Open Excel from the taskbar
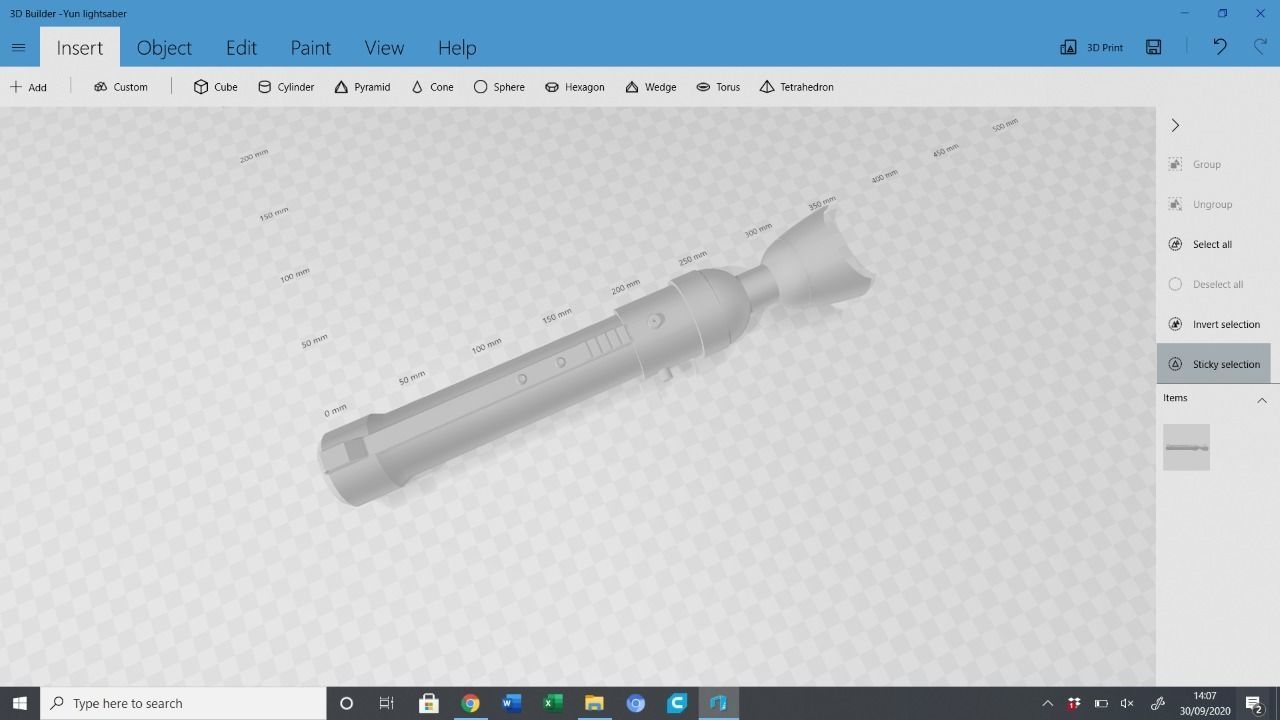The image size is (1280, 720). [x=552, y=703]
